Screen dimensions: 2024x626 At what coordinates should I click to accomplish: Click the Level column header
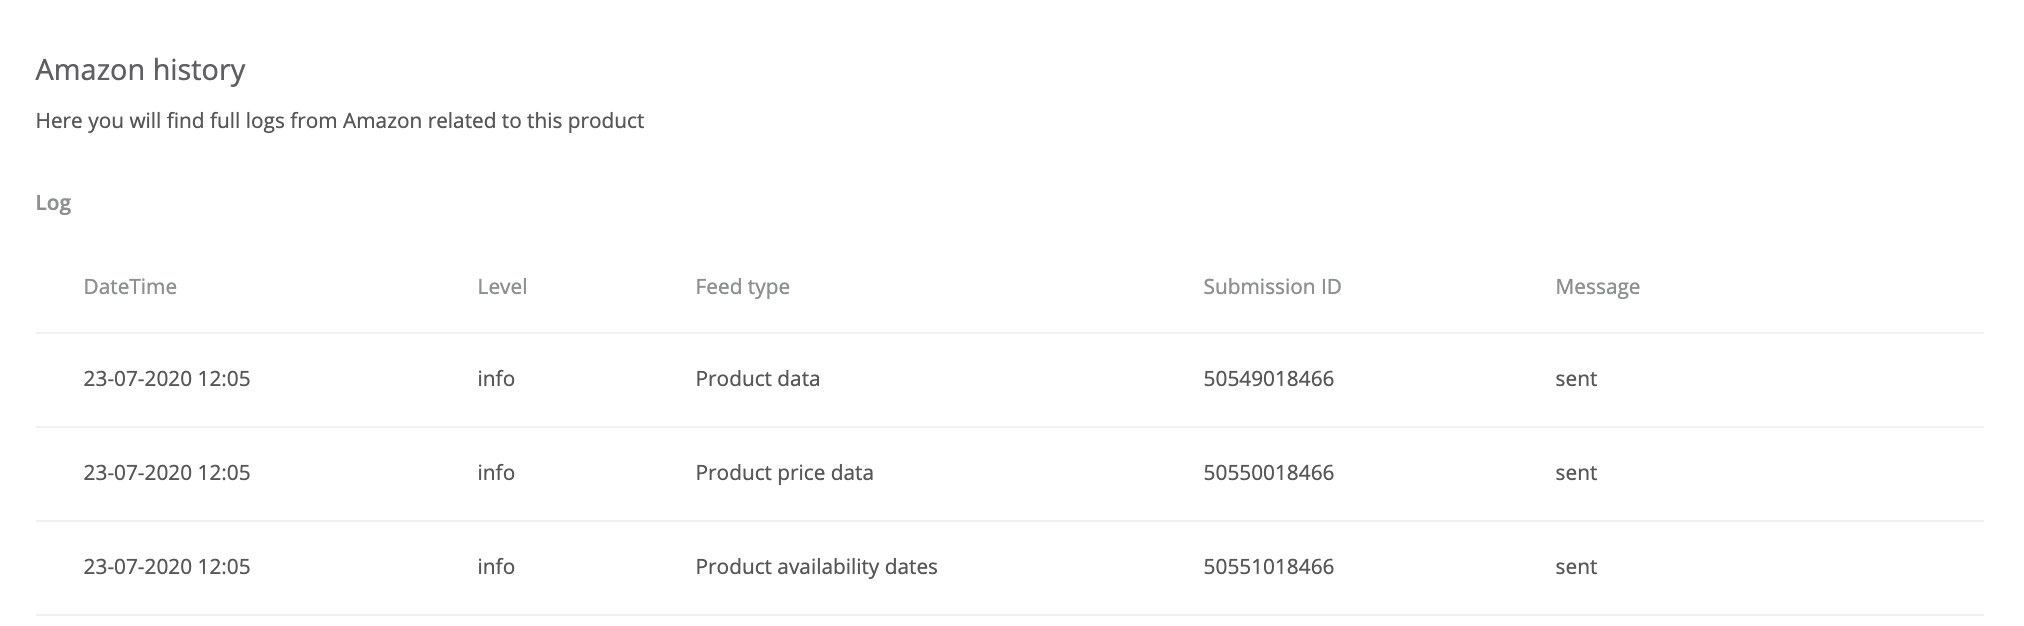[x=502, y=287]
